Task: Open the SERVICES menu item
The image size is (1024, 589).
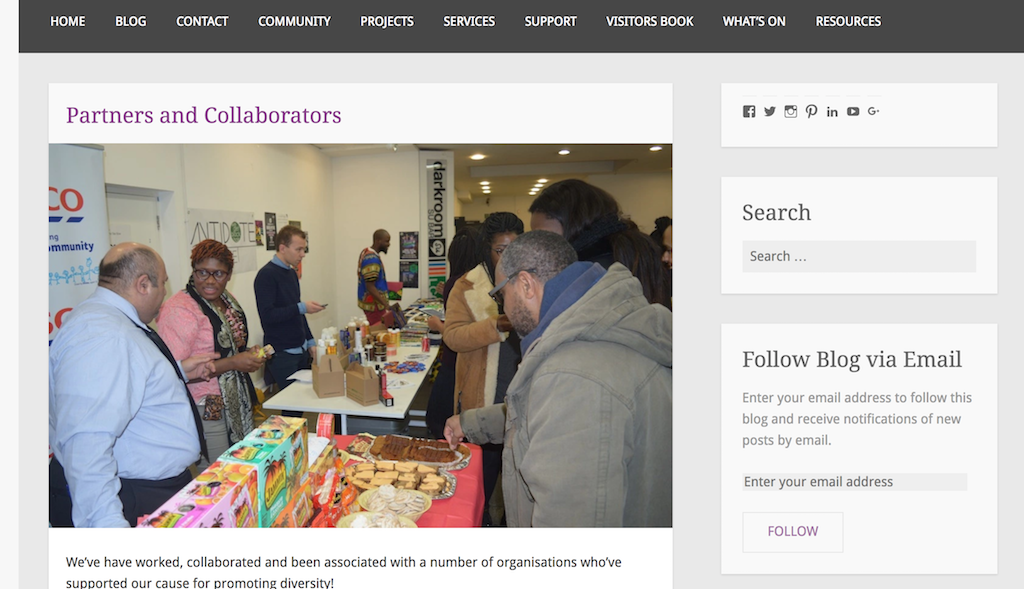Action: click(469, 22)
